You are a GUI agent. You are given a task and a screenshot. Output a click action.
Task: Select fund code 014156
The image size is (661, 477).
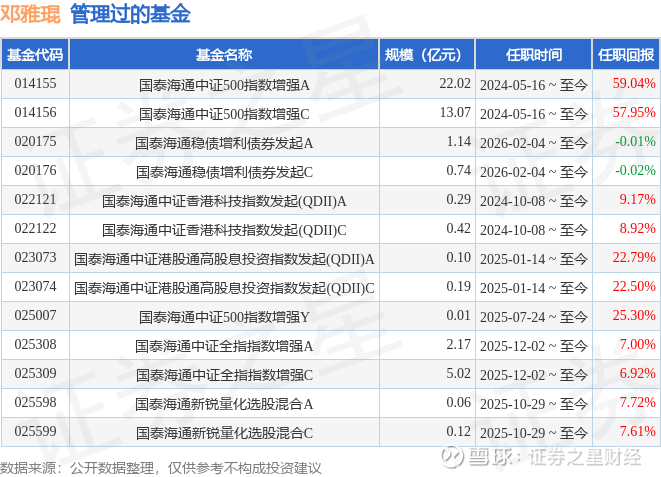(x=35, y=113)
